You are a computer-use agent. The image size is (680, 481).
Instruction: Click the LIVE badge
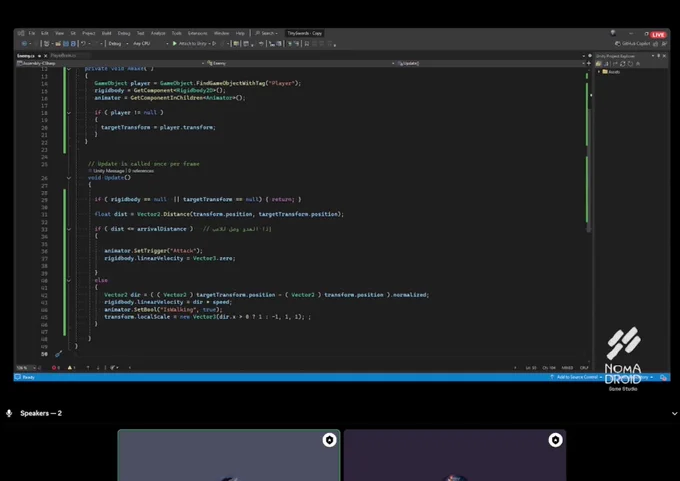point(658,35)
